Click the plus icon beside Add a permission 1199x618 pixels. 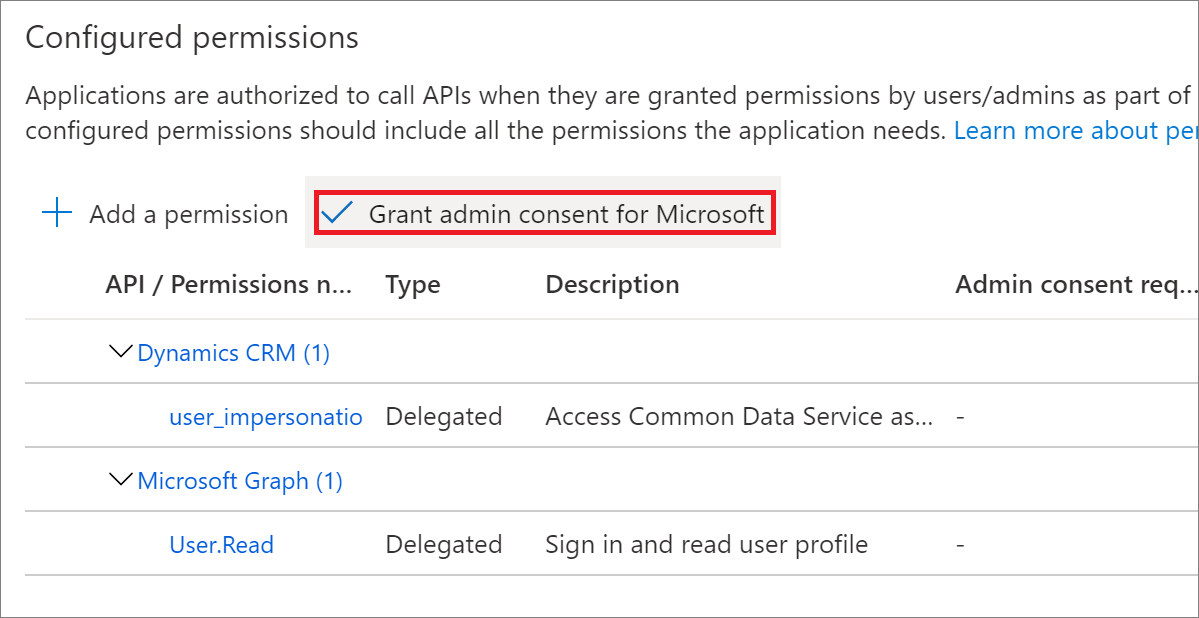click(x=57, y=213)
